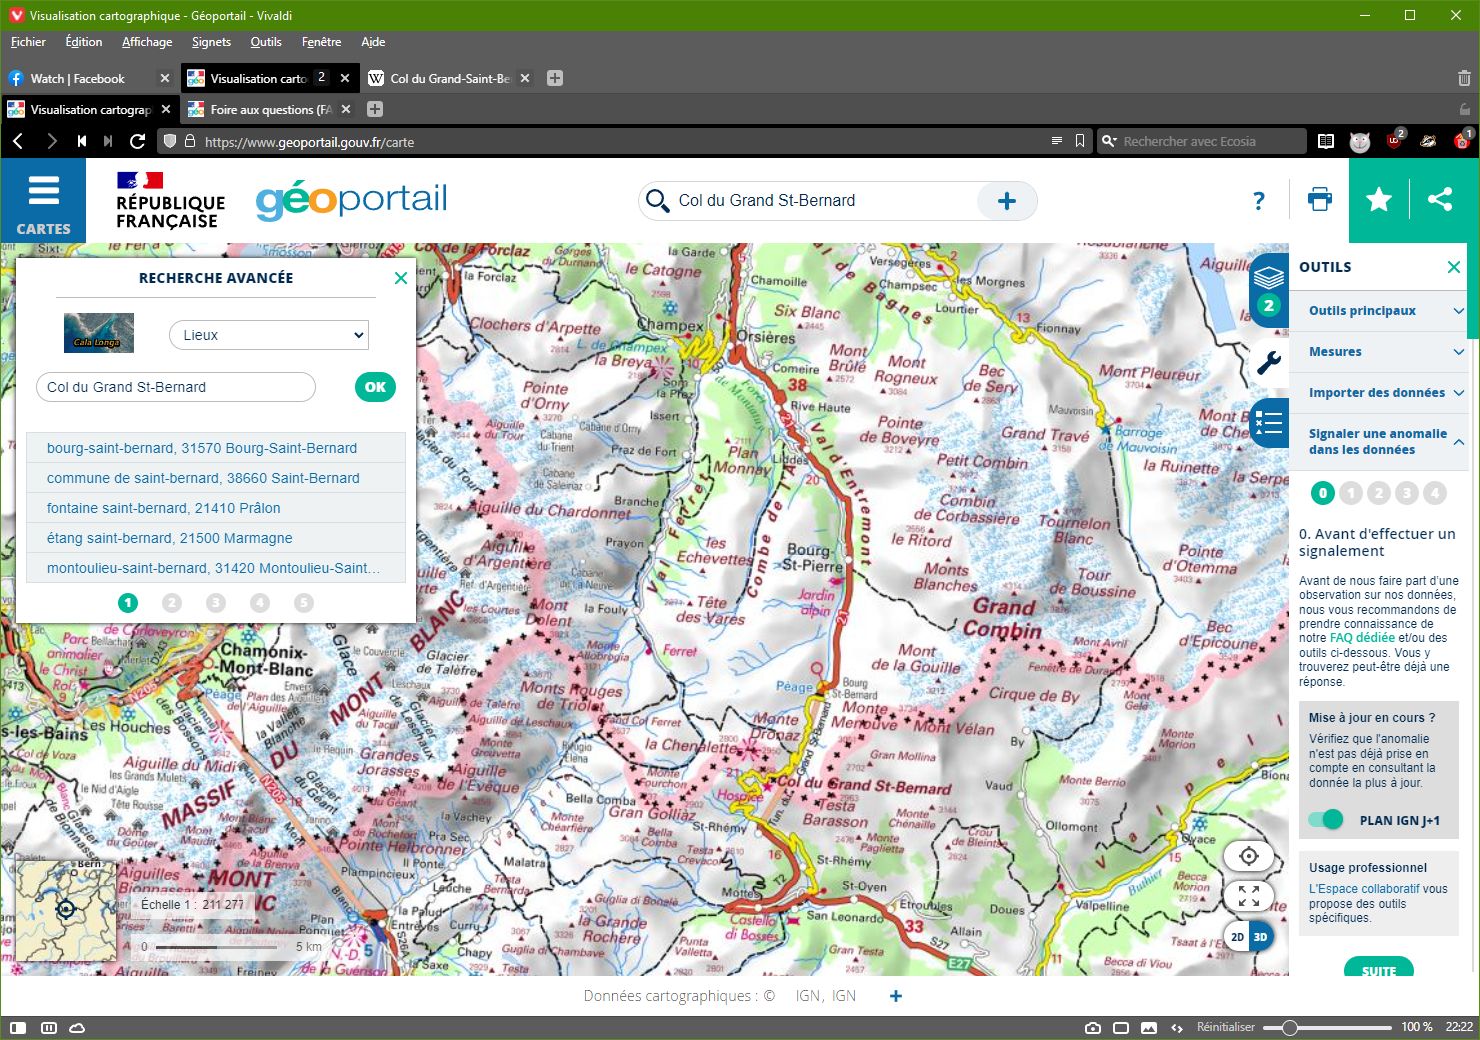
Task: Click the bookmark icon in address bar
Action: click(1080, 142)
